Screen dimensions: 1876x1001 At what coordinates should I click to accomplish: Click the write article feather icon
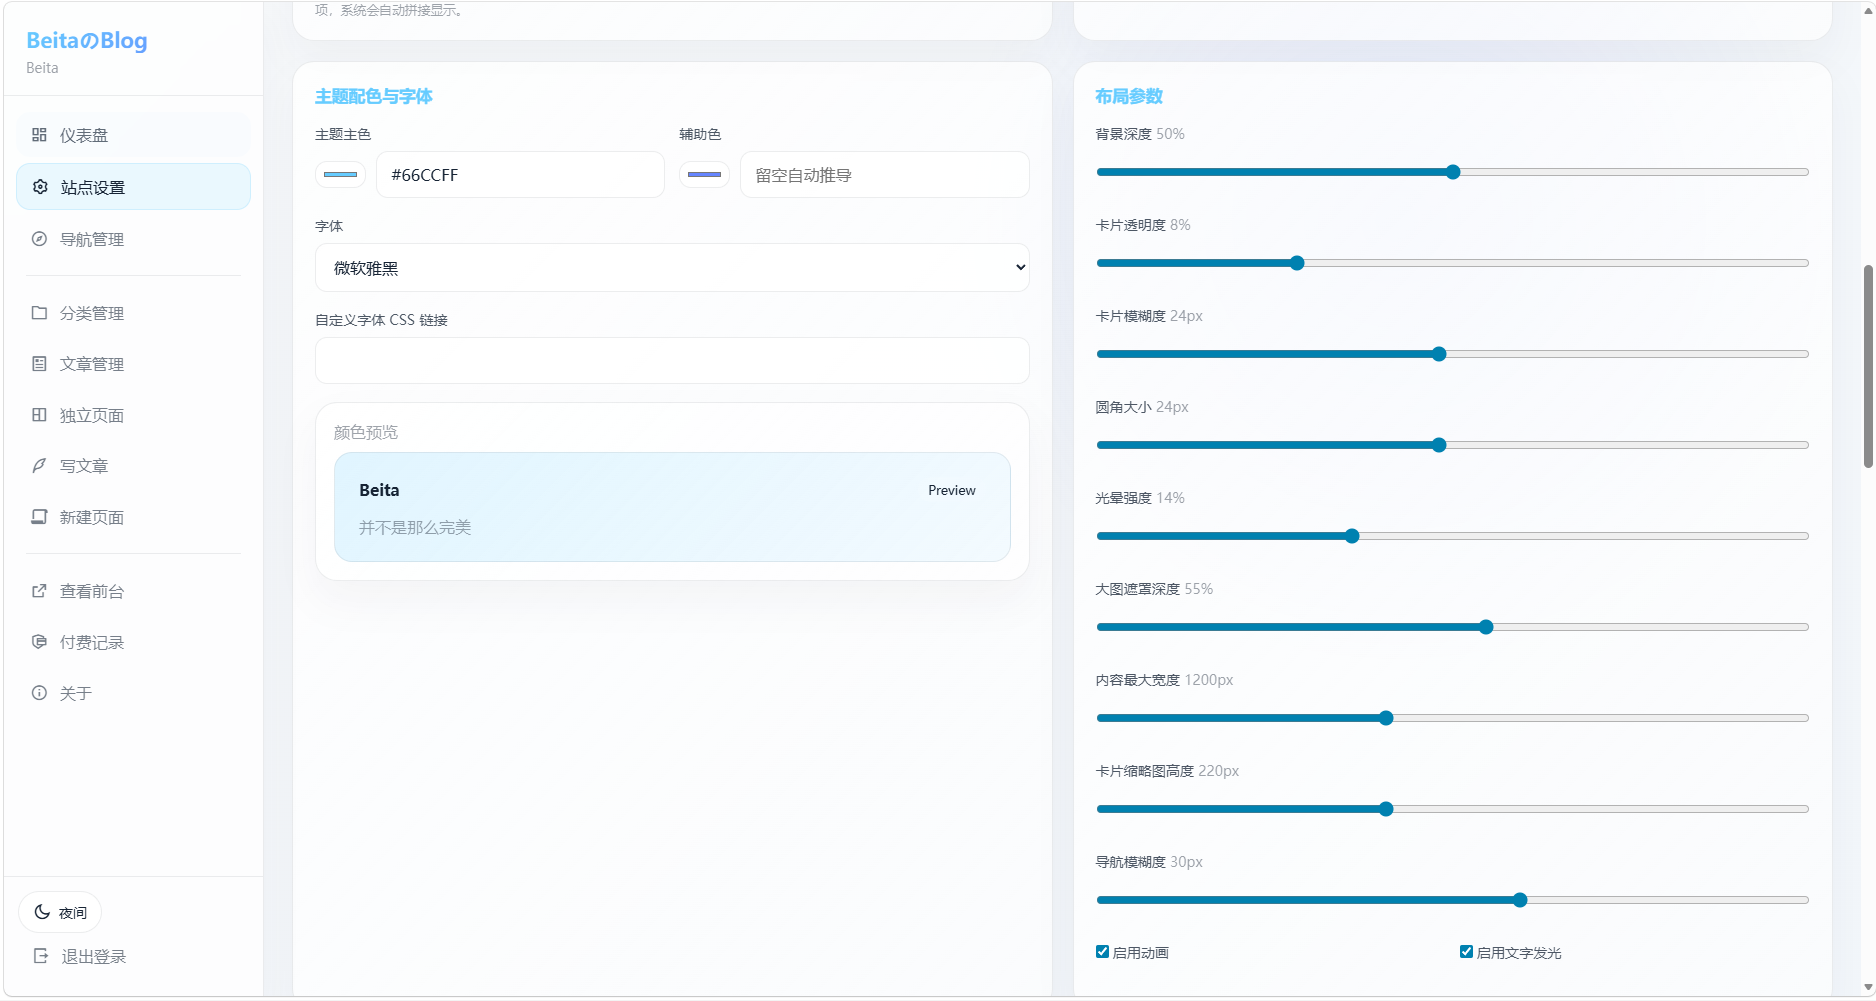39,466
